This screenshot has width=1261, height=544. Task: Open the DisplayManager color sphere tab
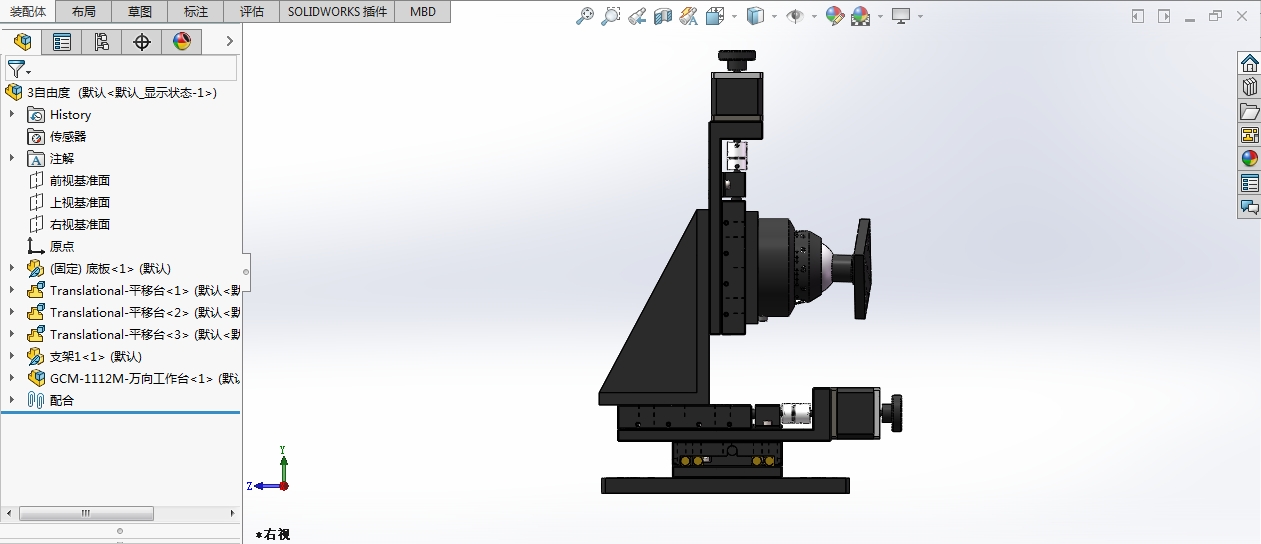181,42
